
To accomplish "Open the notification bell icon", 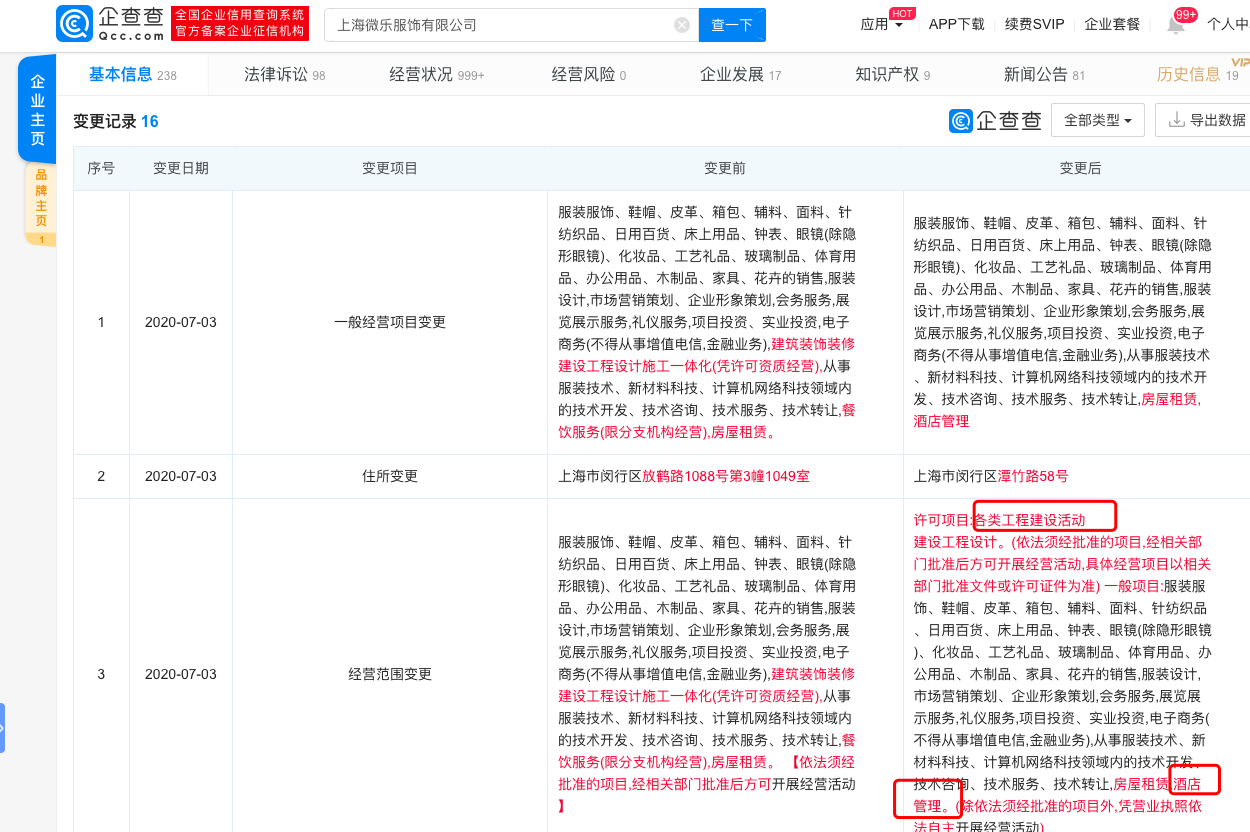I will [1176, 25].
